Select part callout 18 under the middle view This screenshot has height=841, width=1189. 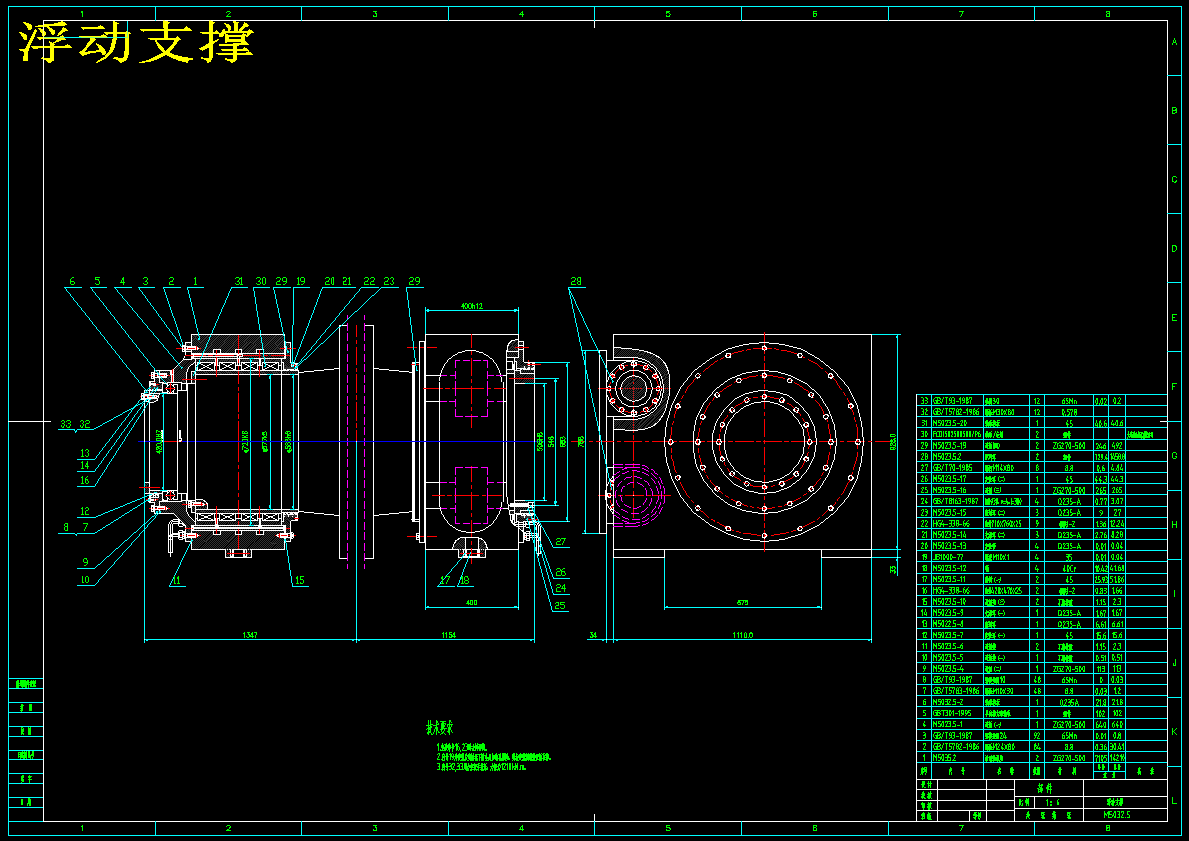click(x=464, y=581)
